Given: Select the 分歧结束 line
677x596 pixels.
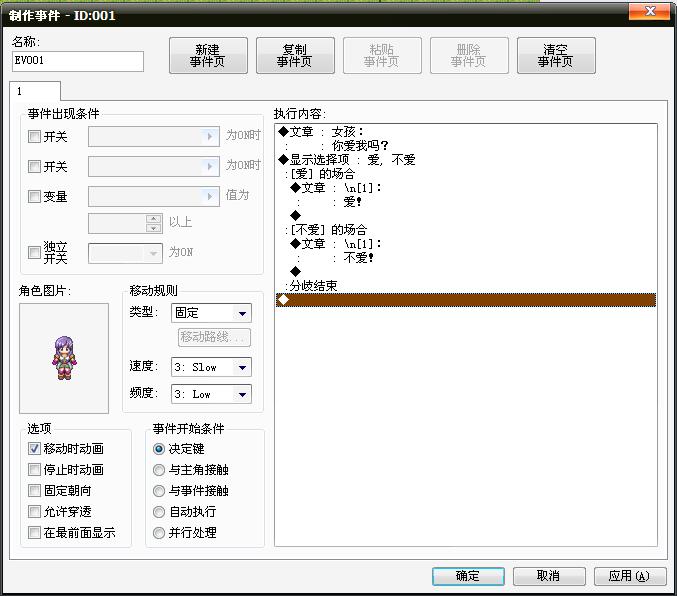Looking at the screenshot, I should (466, 285).
